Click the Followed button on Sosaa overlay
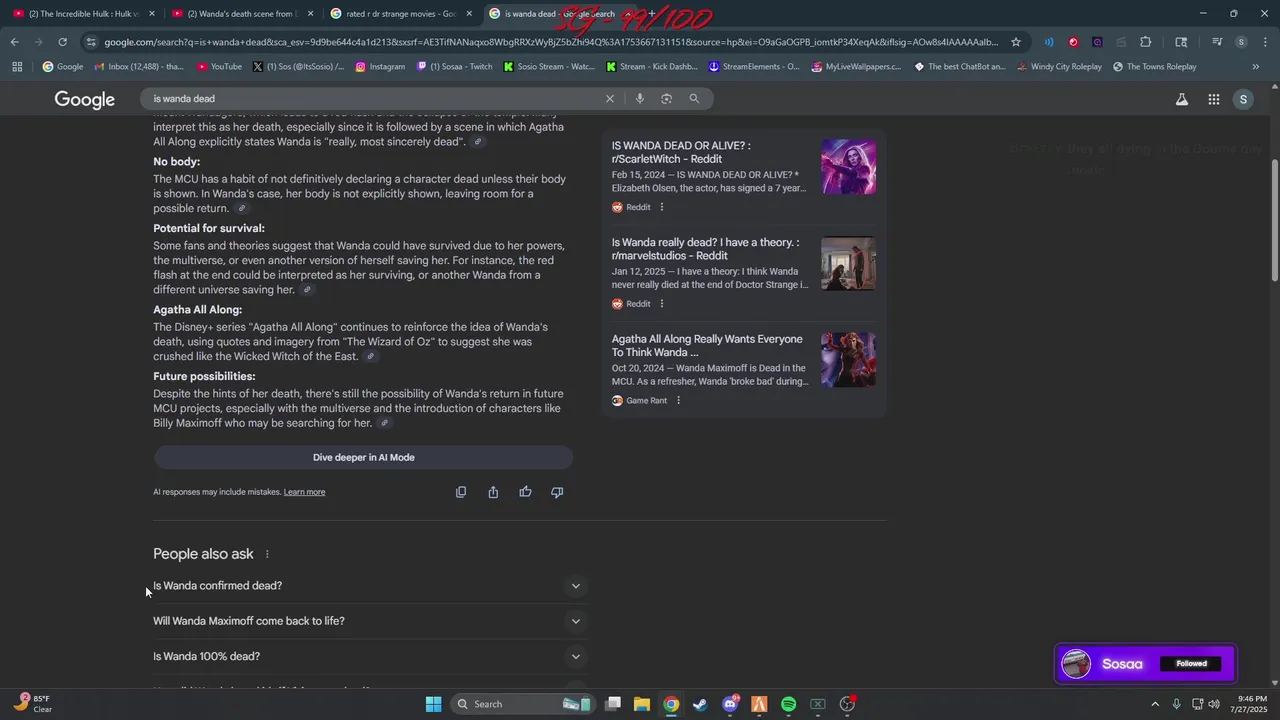The width and height of the screenshot is (1280, 720). click(1191, 664)
